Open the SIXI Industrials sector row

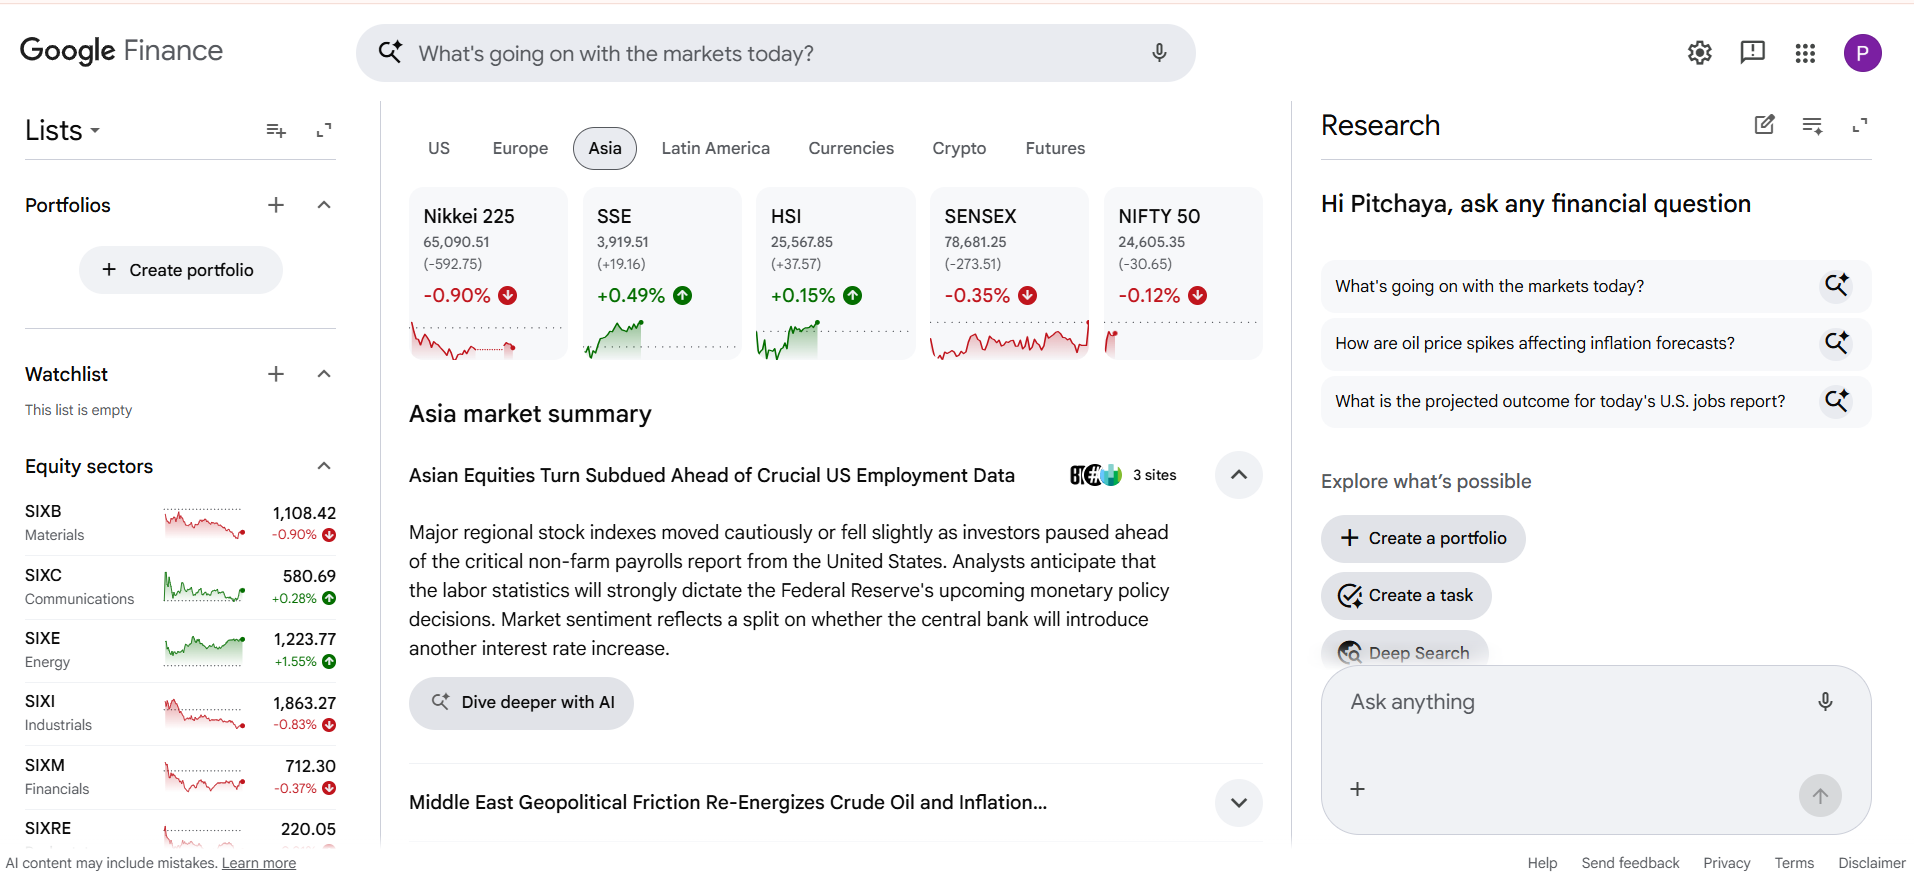181,713
